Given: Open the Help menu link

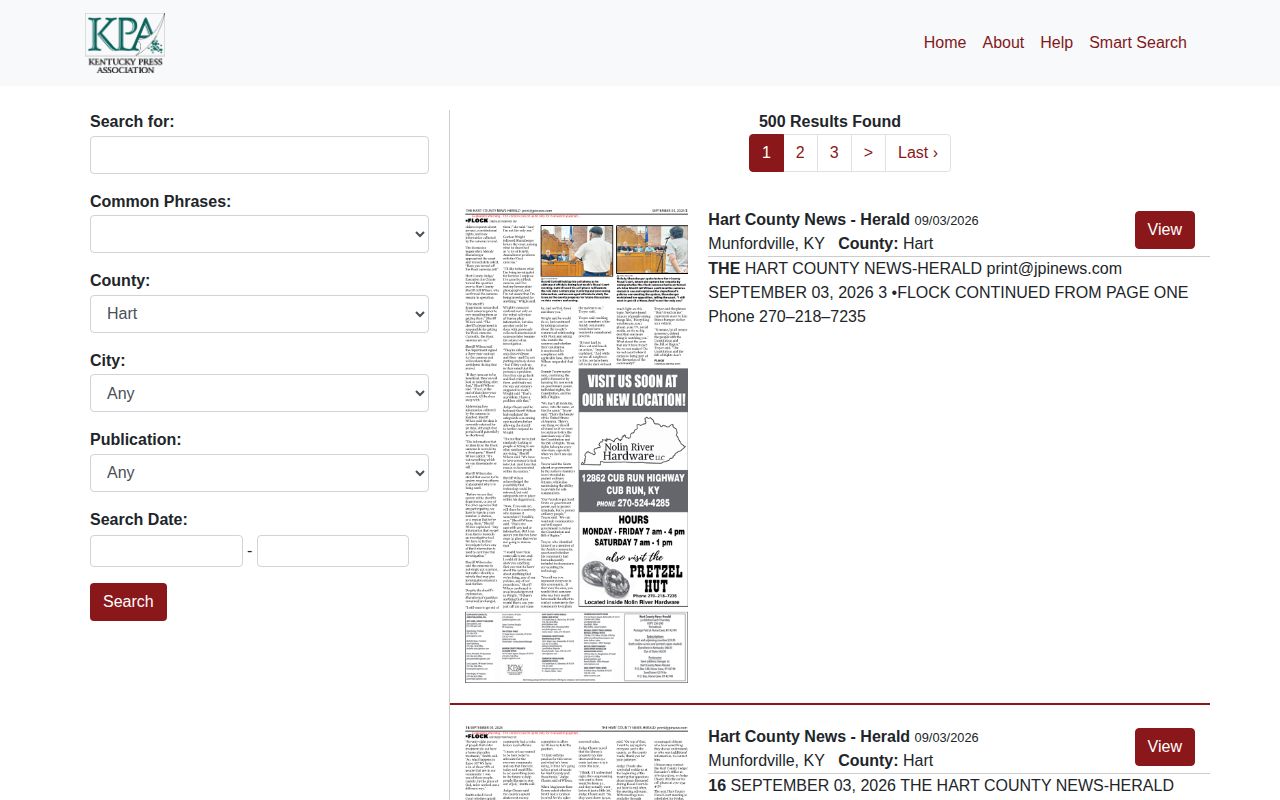Looking at the screenshot, I should click(x=1056, y=42).
